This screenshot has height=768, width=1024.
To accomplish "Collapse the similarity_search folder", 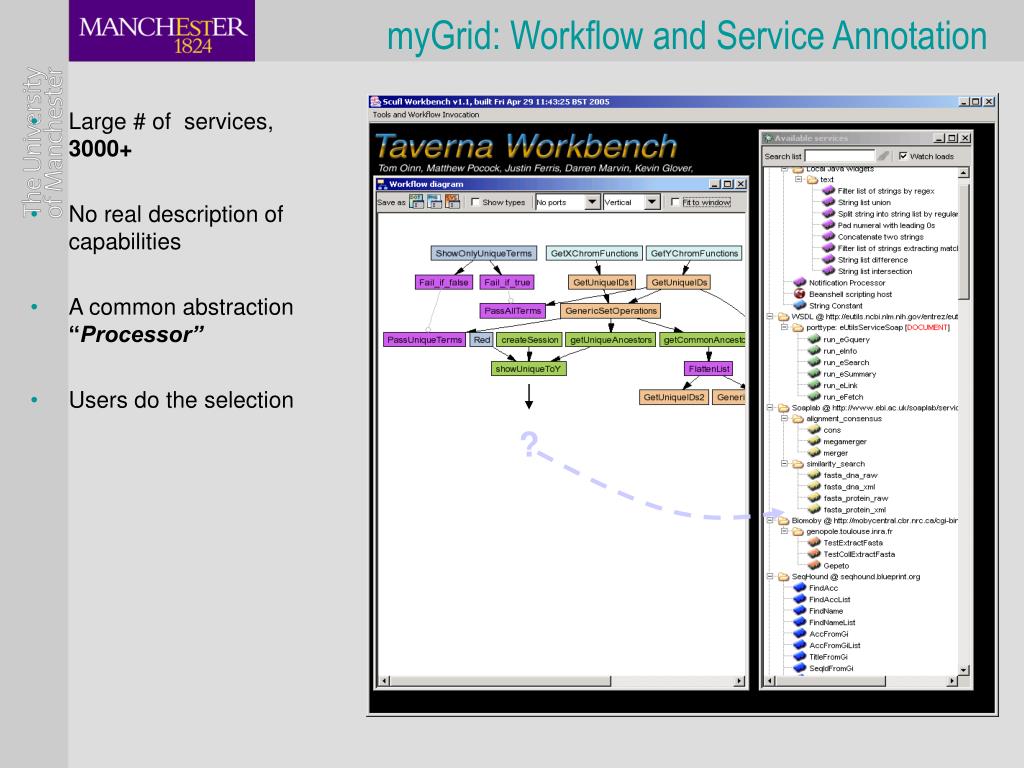I will 784,463.
